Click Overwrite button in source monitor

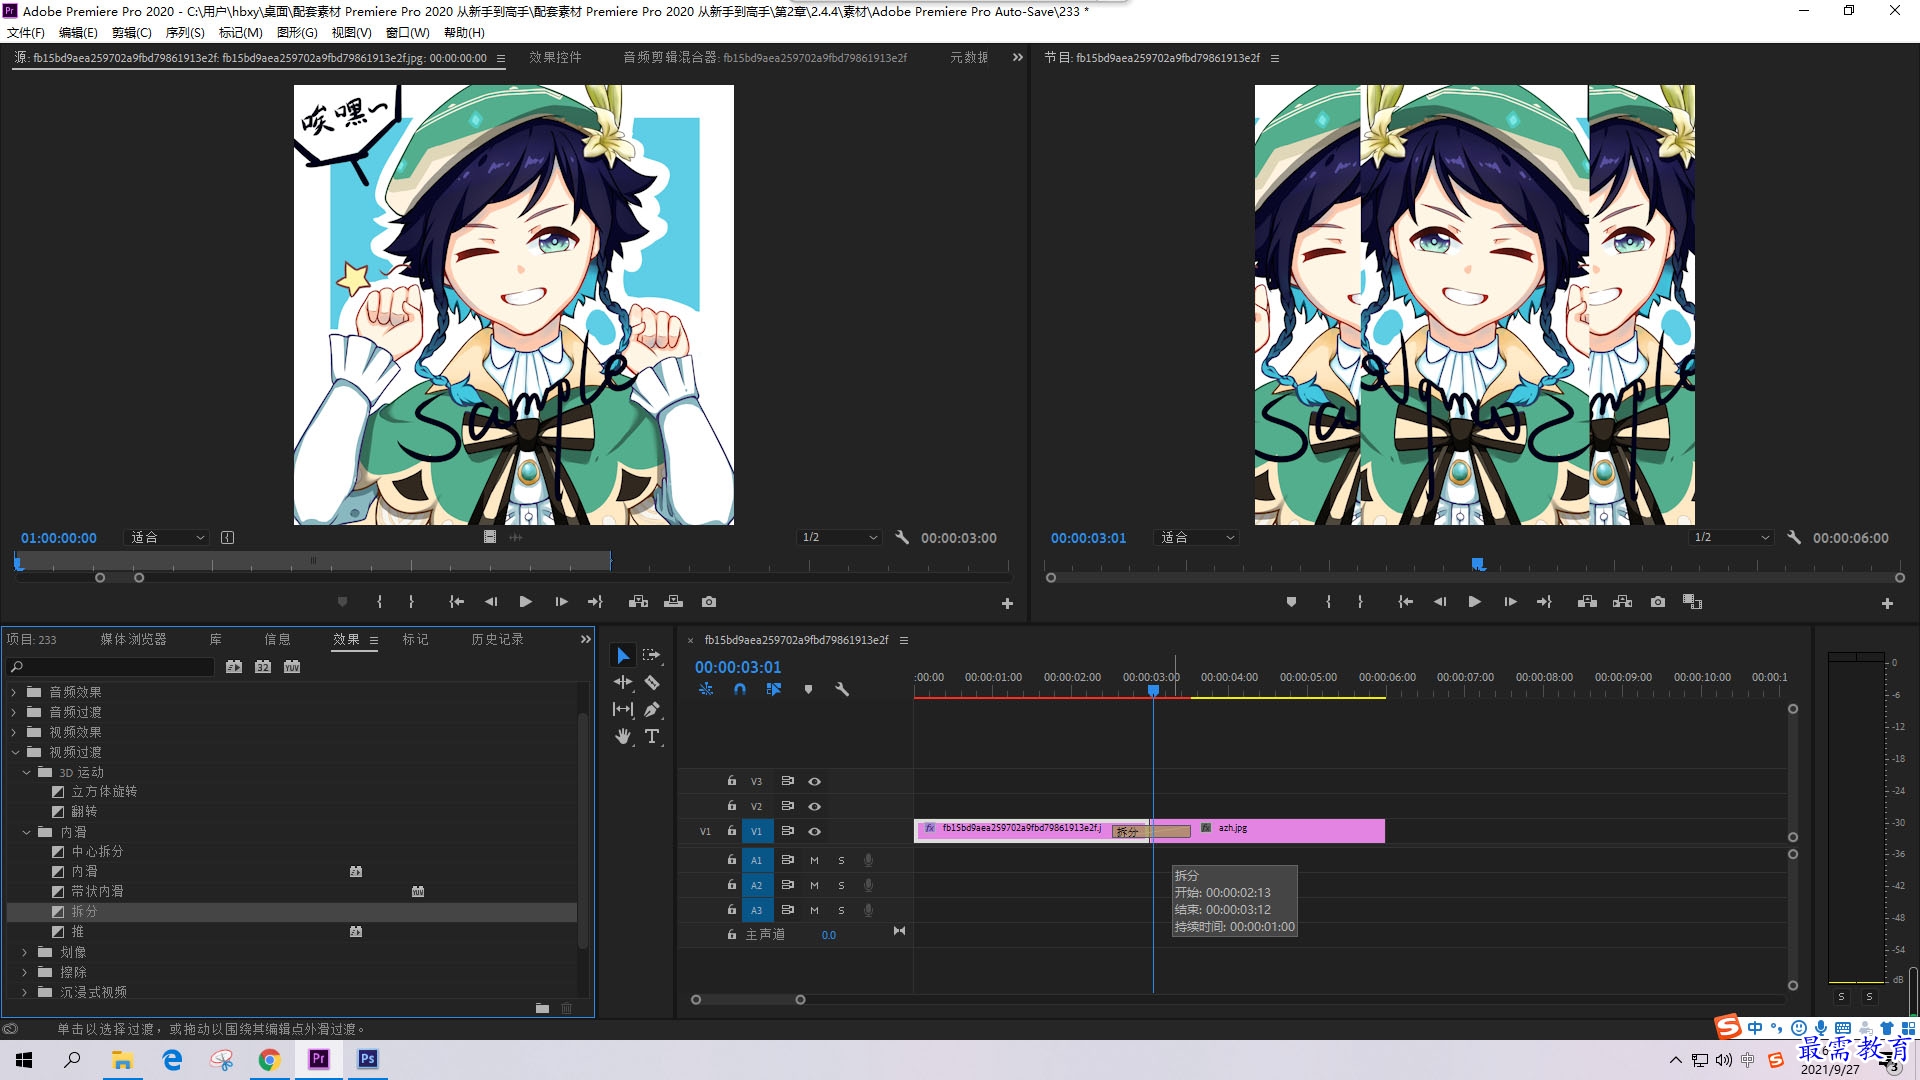coord(673,602)
